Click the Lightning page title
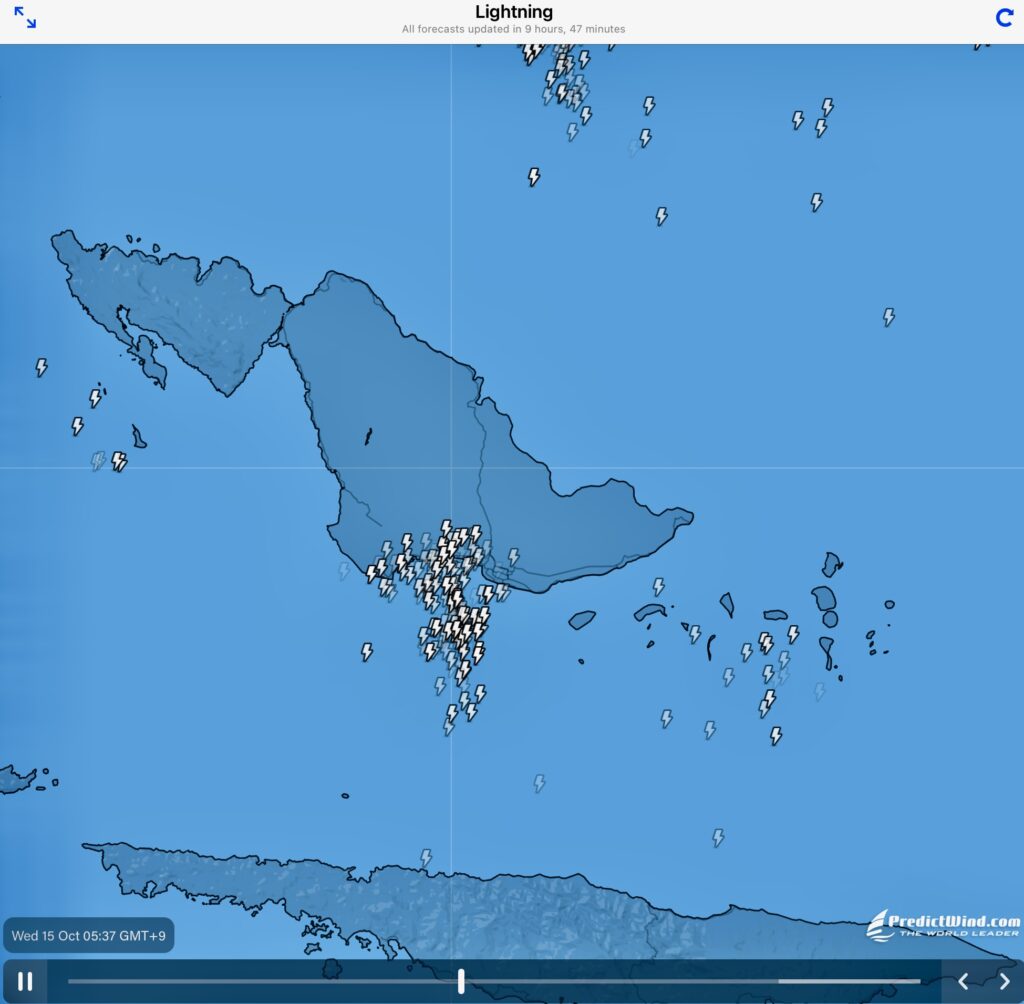 click(513, 12)
